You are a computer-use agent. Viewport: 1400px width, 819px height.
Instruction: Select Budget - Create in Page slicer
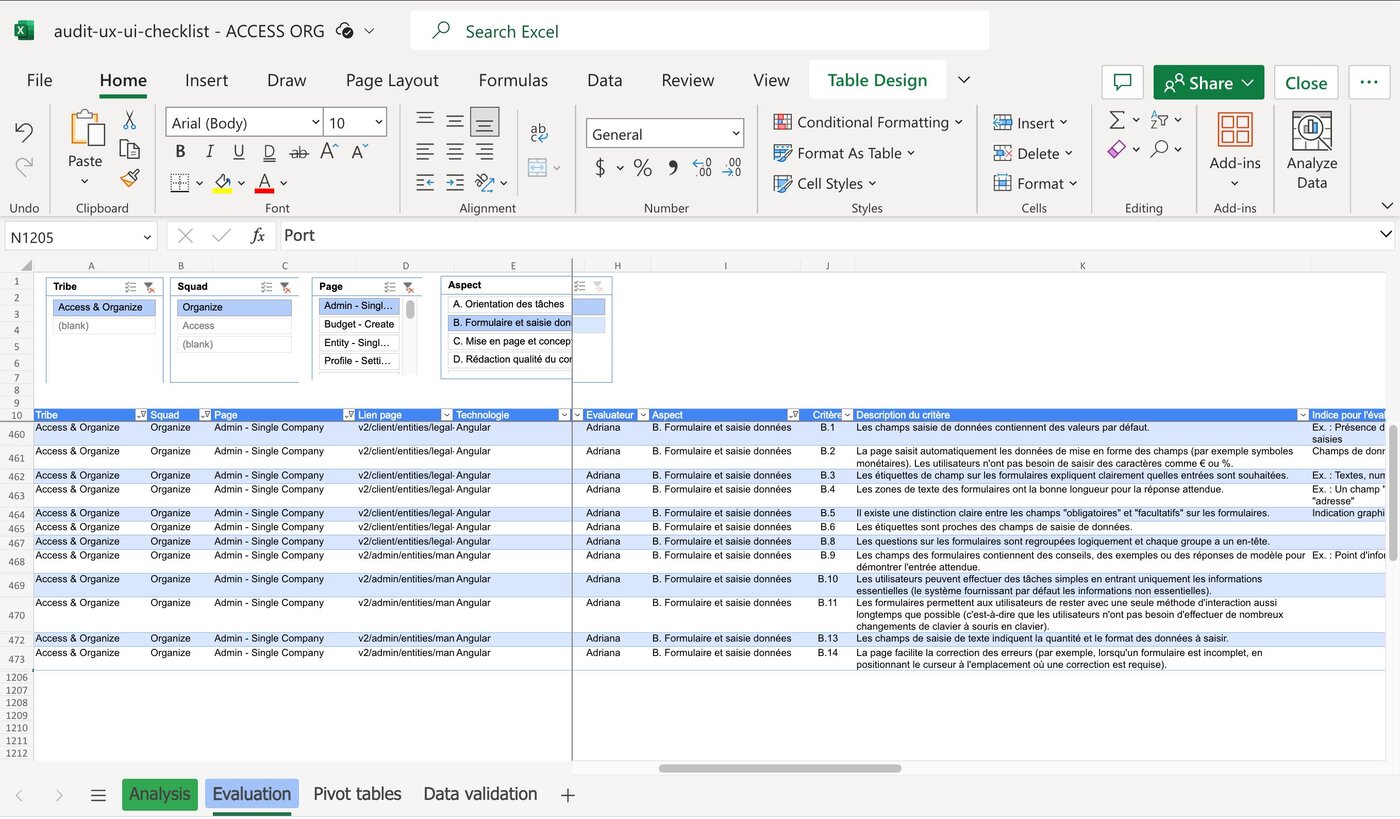pos(359,324)
